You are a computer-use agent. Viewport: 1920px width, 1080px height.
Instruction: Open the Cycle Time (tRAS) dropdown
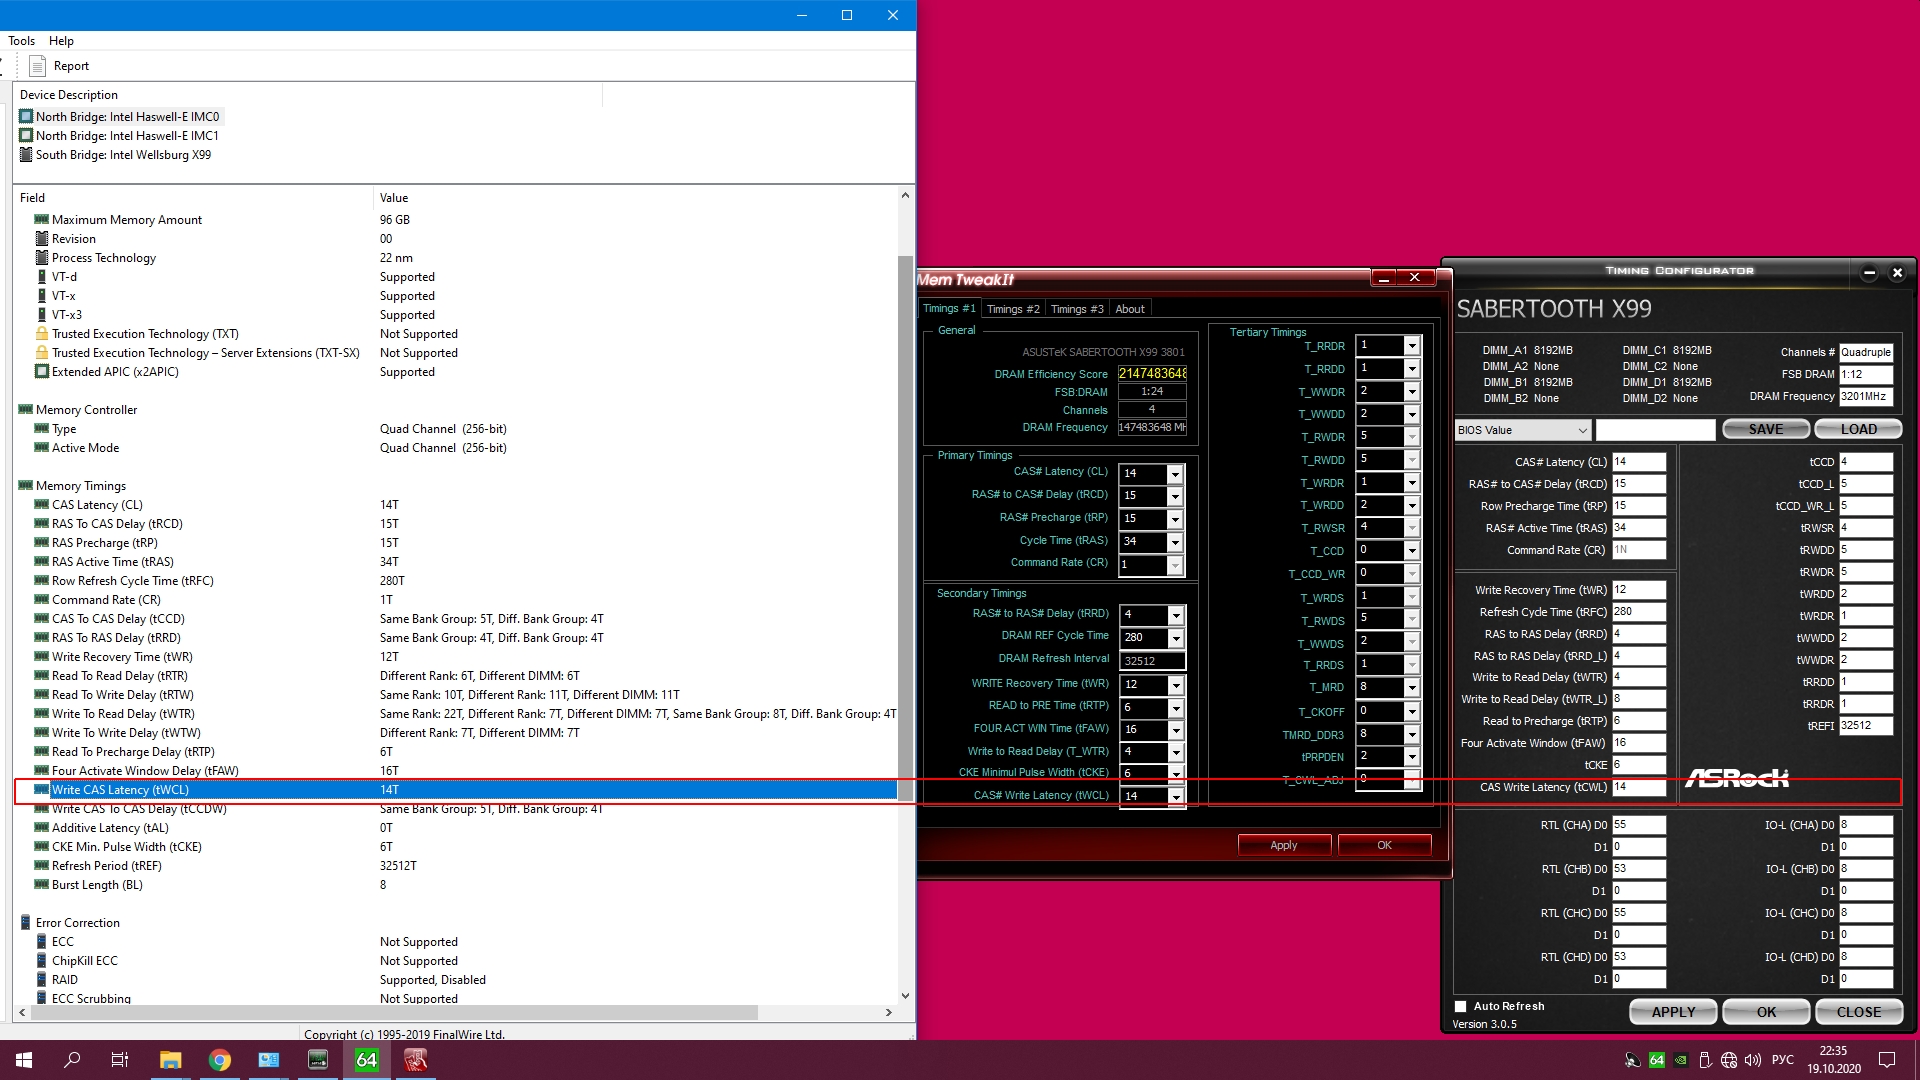click(1175, 543)
